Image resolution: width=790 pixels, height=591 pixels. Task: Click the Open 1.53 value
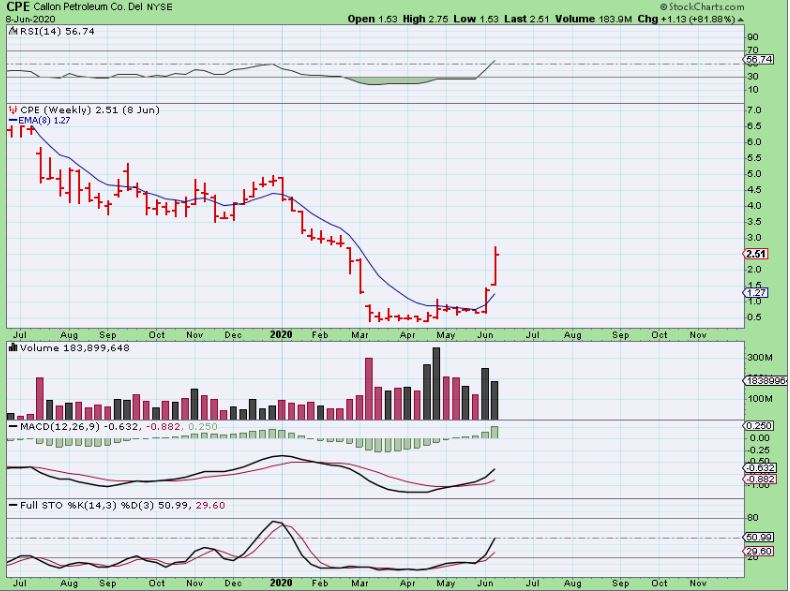coord(372,19)
